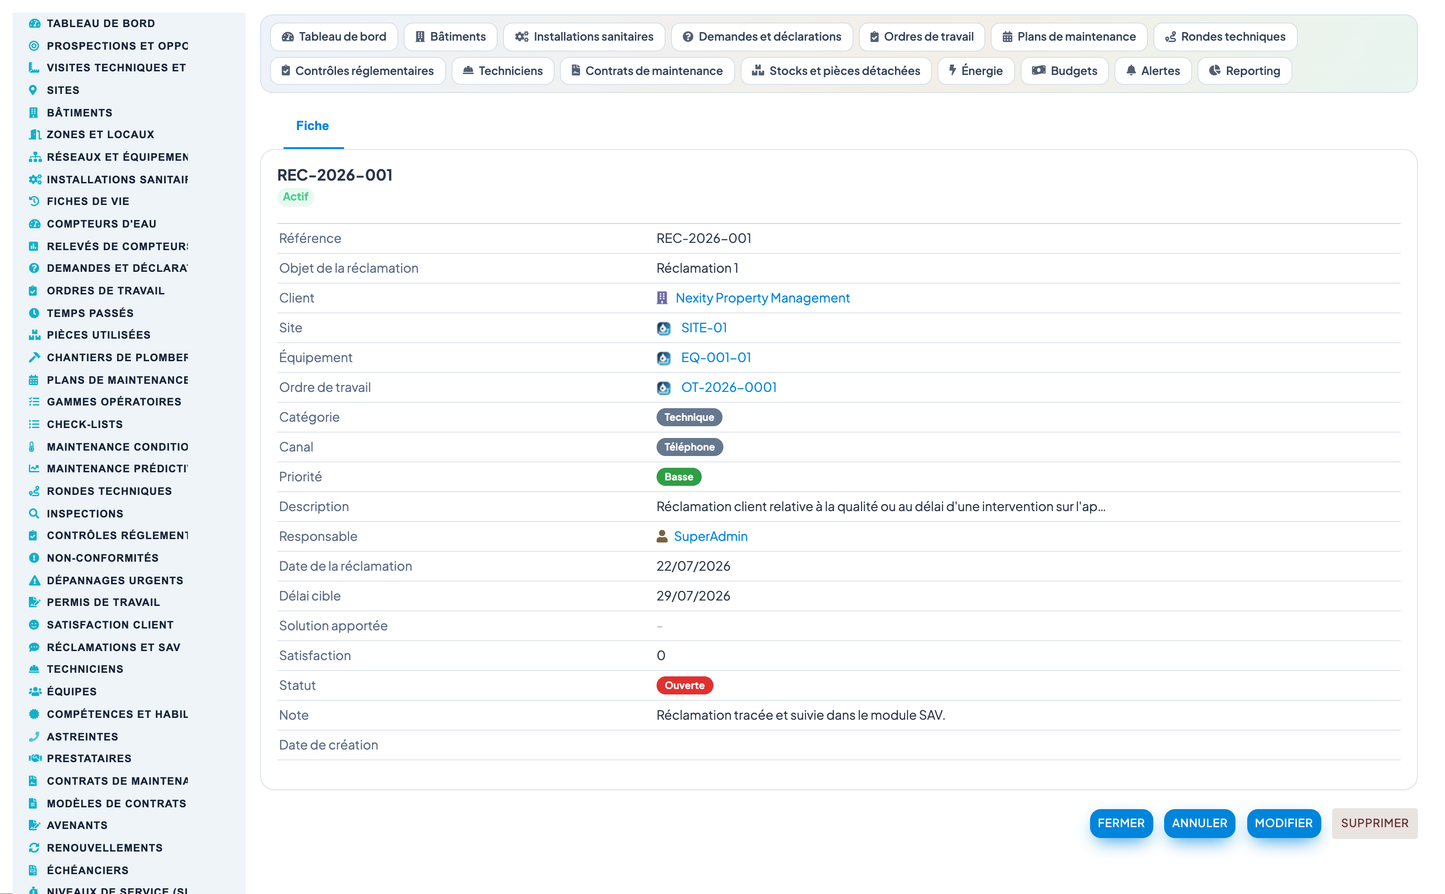Go to Prospections et opportunités in sidebar
1445x894 pixels.
pos(118,46)
